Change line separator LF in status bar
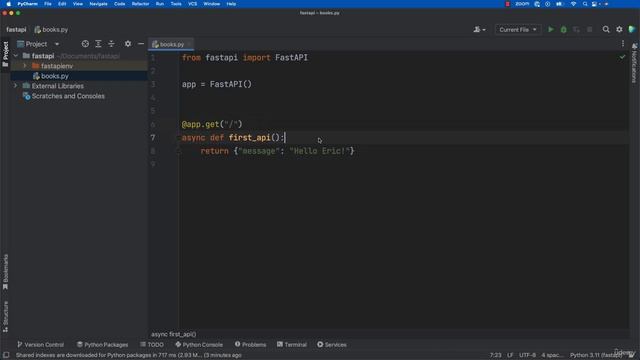Image resolution: width=640 pixels, height=360 pixels. tap(510, 355)
